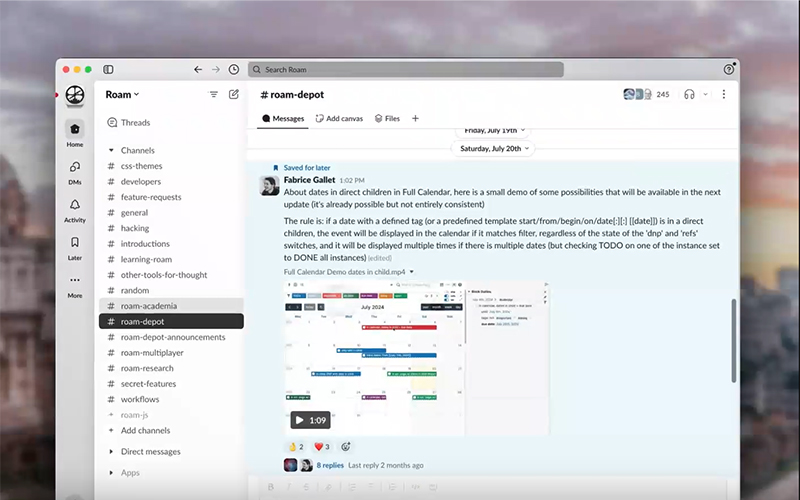The width and height of the screenshot is (800, 500).
Task: Click the compose new message icon
Action: coord(234,94)
